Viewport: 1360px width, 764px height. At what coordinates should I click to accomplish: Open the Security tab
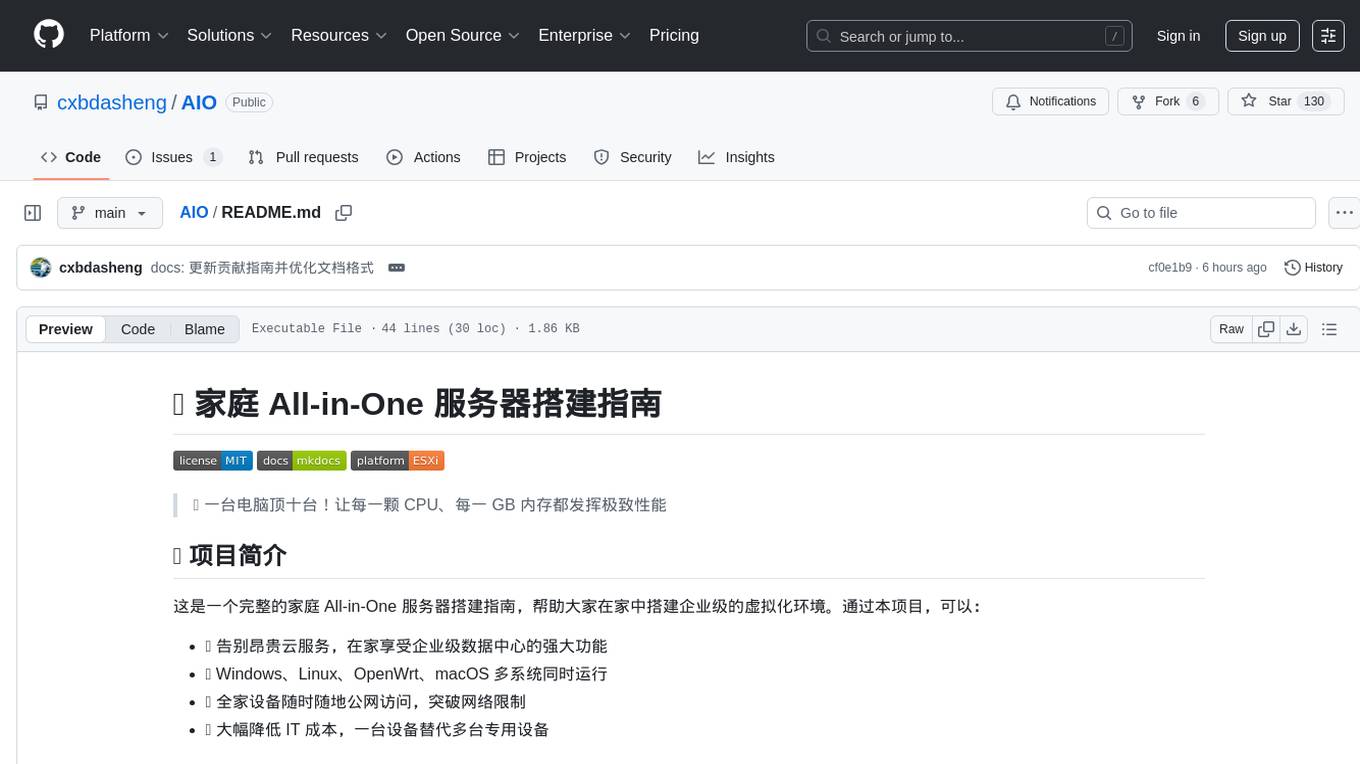coord(632,157)
